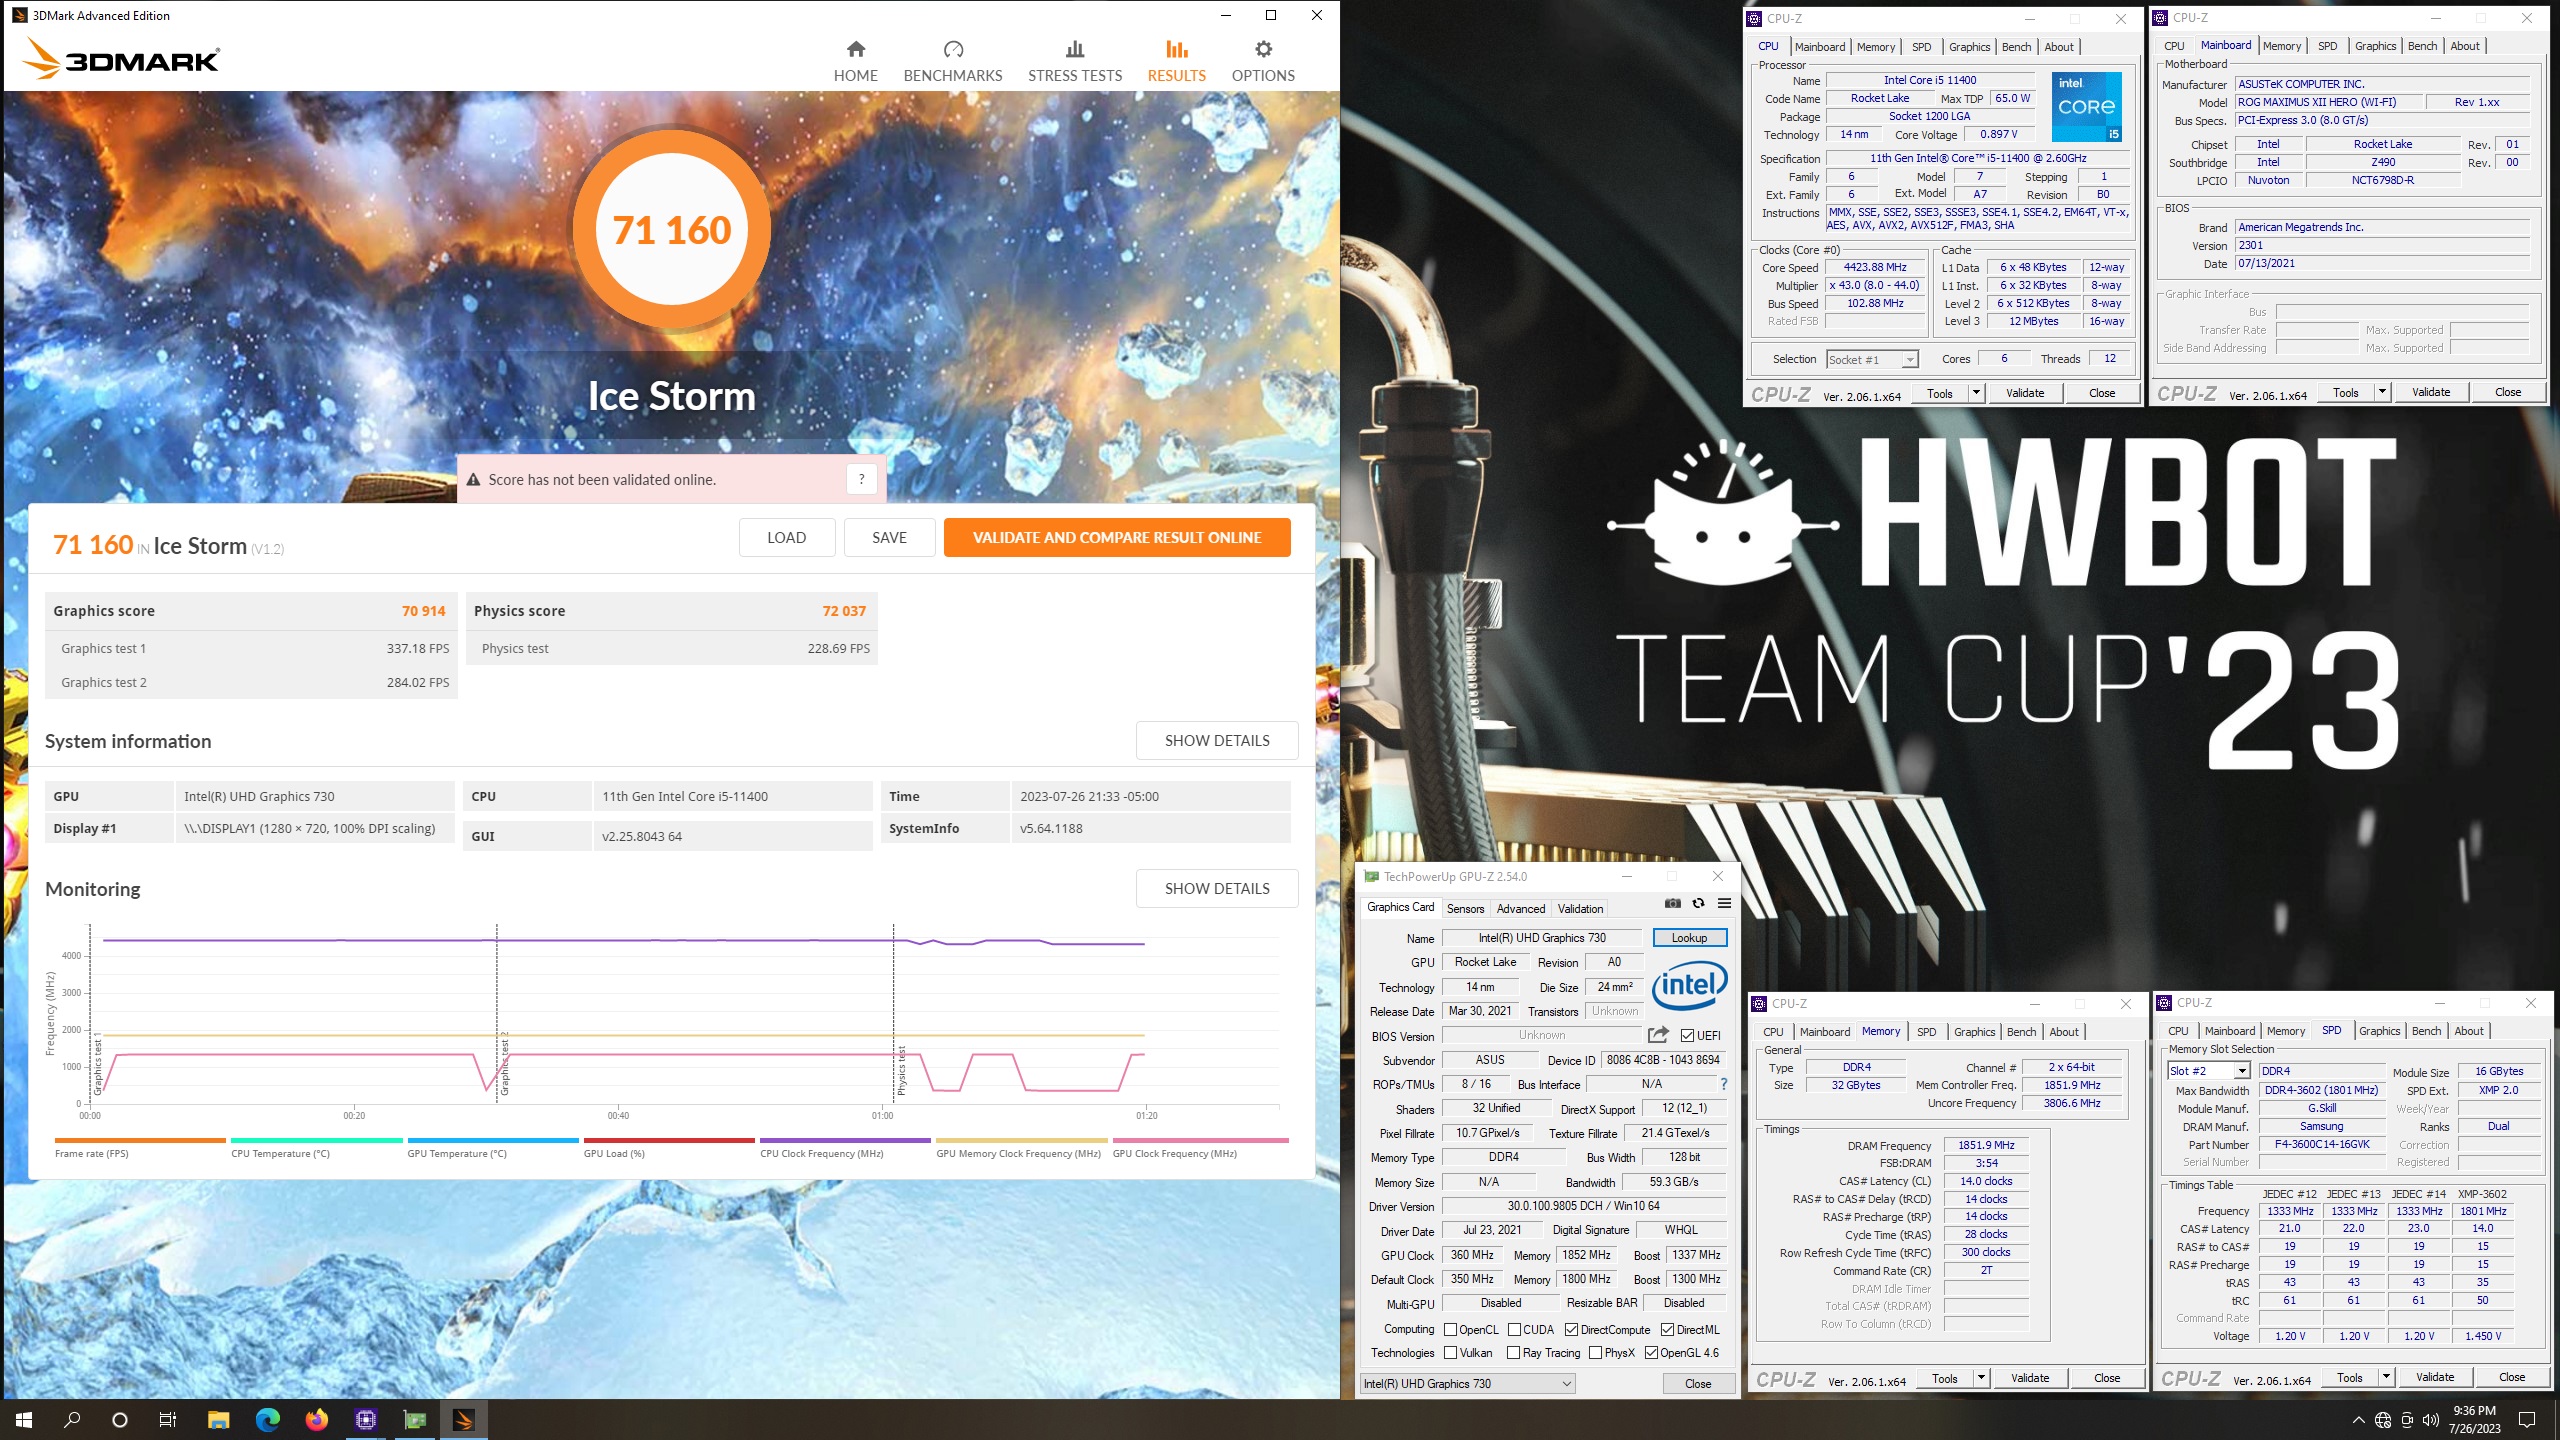Toggle Ray Tracing checkbox in GPU-Z
2560x1440 pixels.
pyautogui.click(x=1513, y=1353)
